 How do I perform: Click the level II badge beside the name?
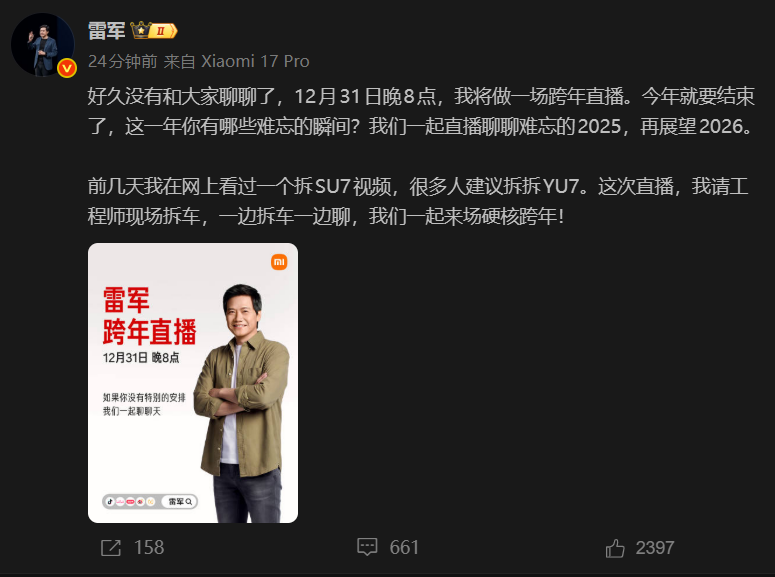pos(164,31)
